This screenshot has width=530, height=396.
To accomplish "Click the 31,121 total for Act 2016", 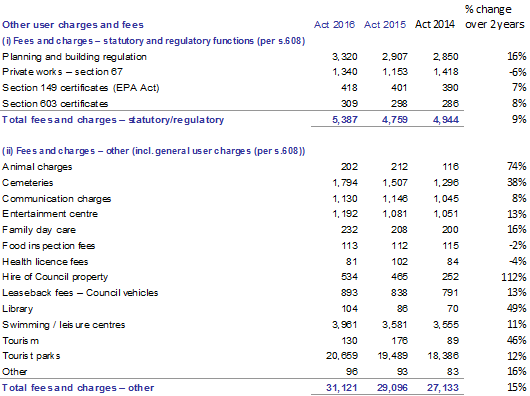I will tap(342, 388).
